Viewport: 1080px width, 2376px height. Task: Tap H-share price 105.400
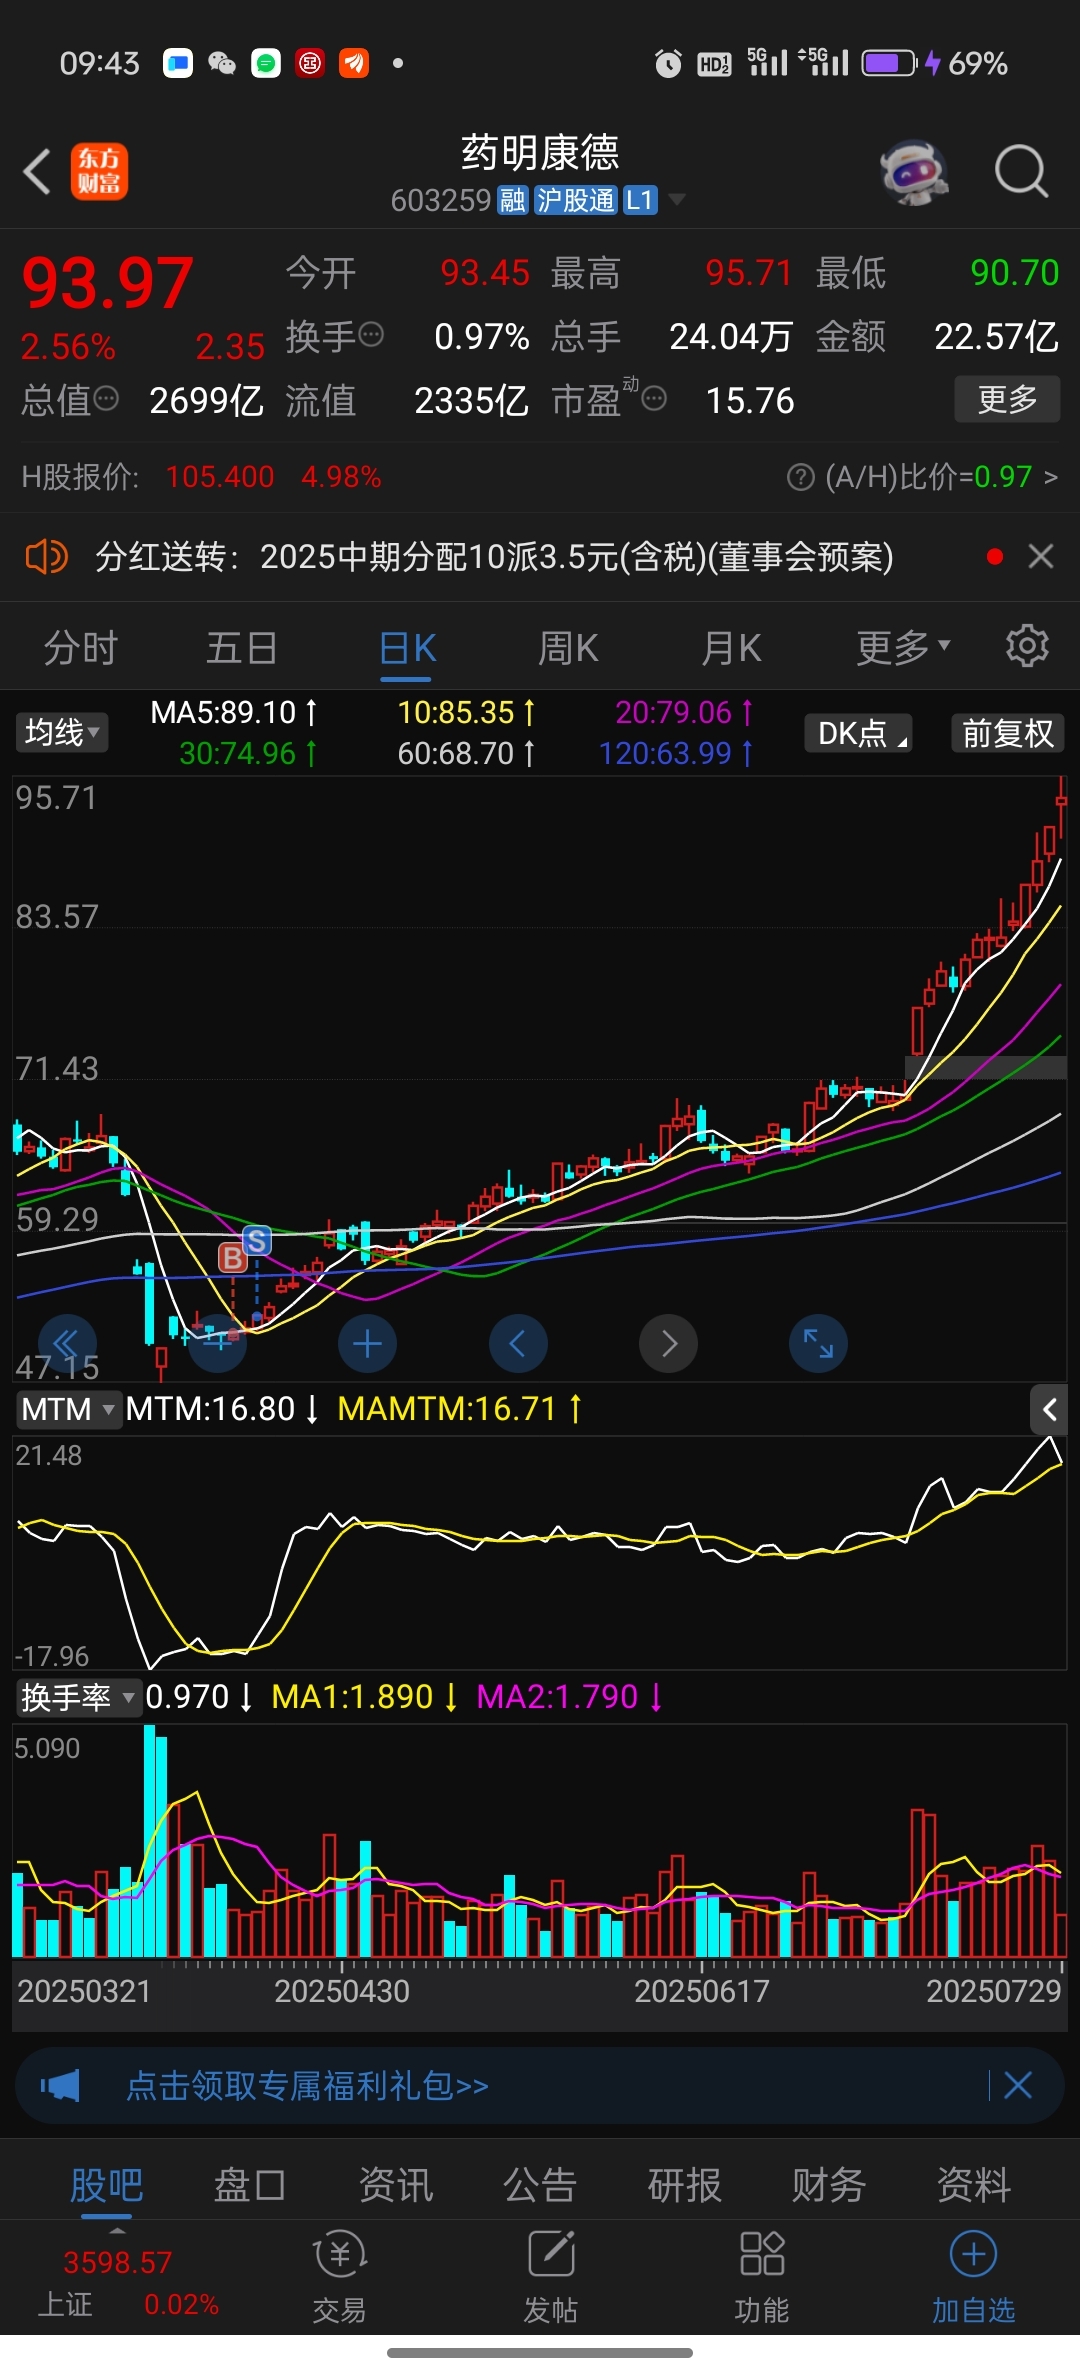[x=220, y=477]
